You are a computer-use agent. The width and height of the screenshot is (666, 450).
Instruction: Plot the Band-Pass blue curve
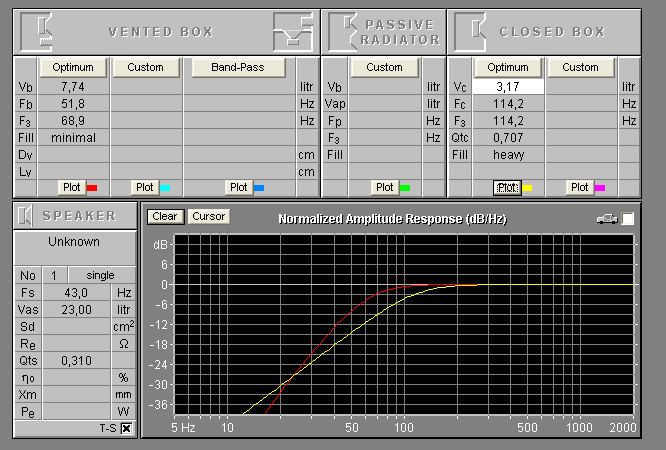pyautogui.click(x=238, y=187)
